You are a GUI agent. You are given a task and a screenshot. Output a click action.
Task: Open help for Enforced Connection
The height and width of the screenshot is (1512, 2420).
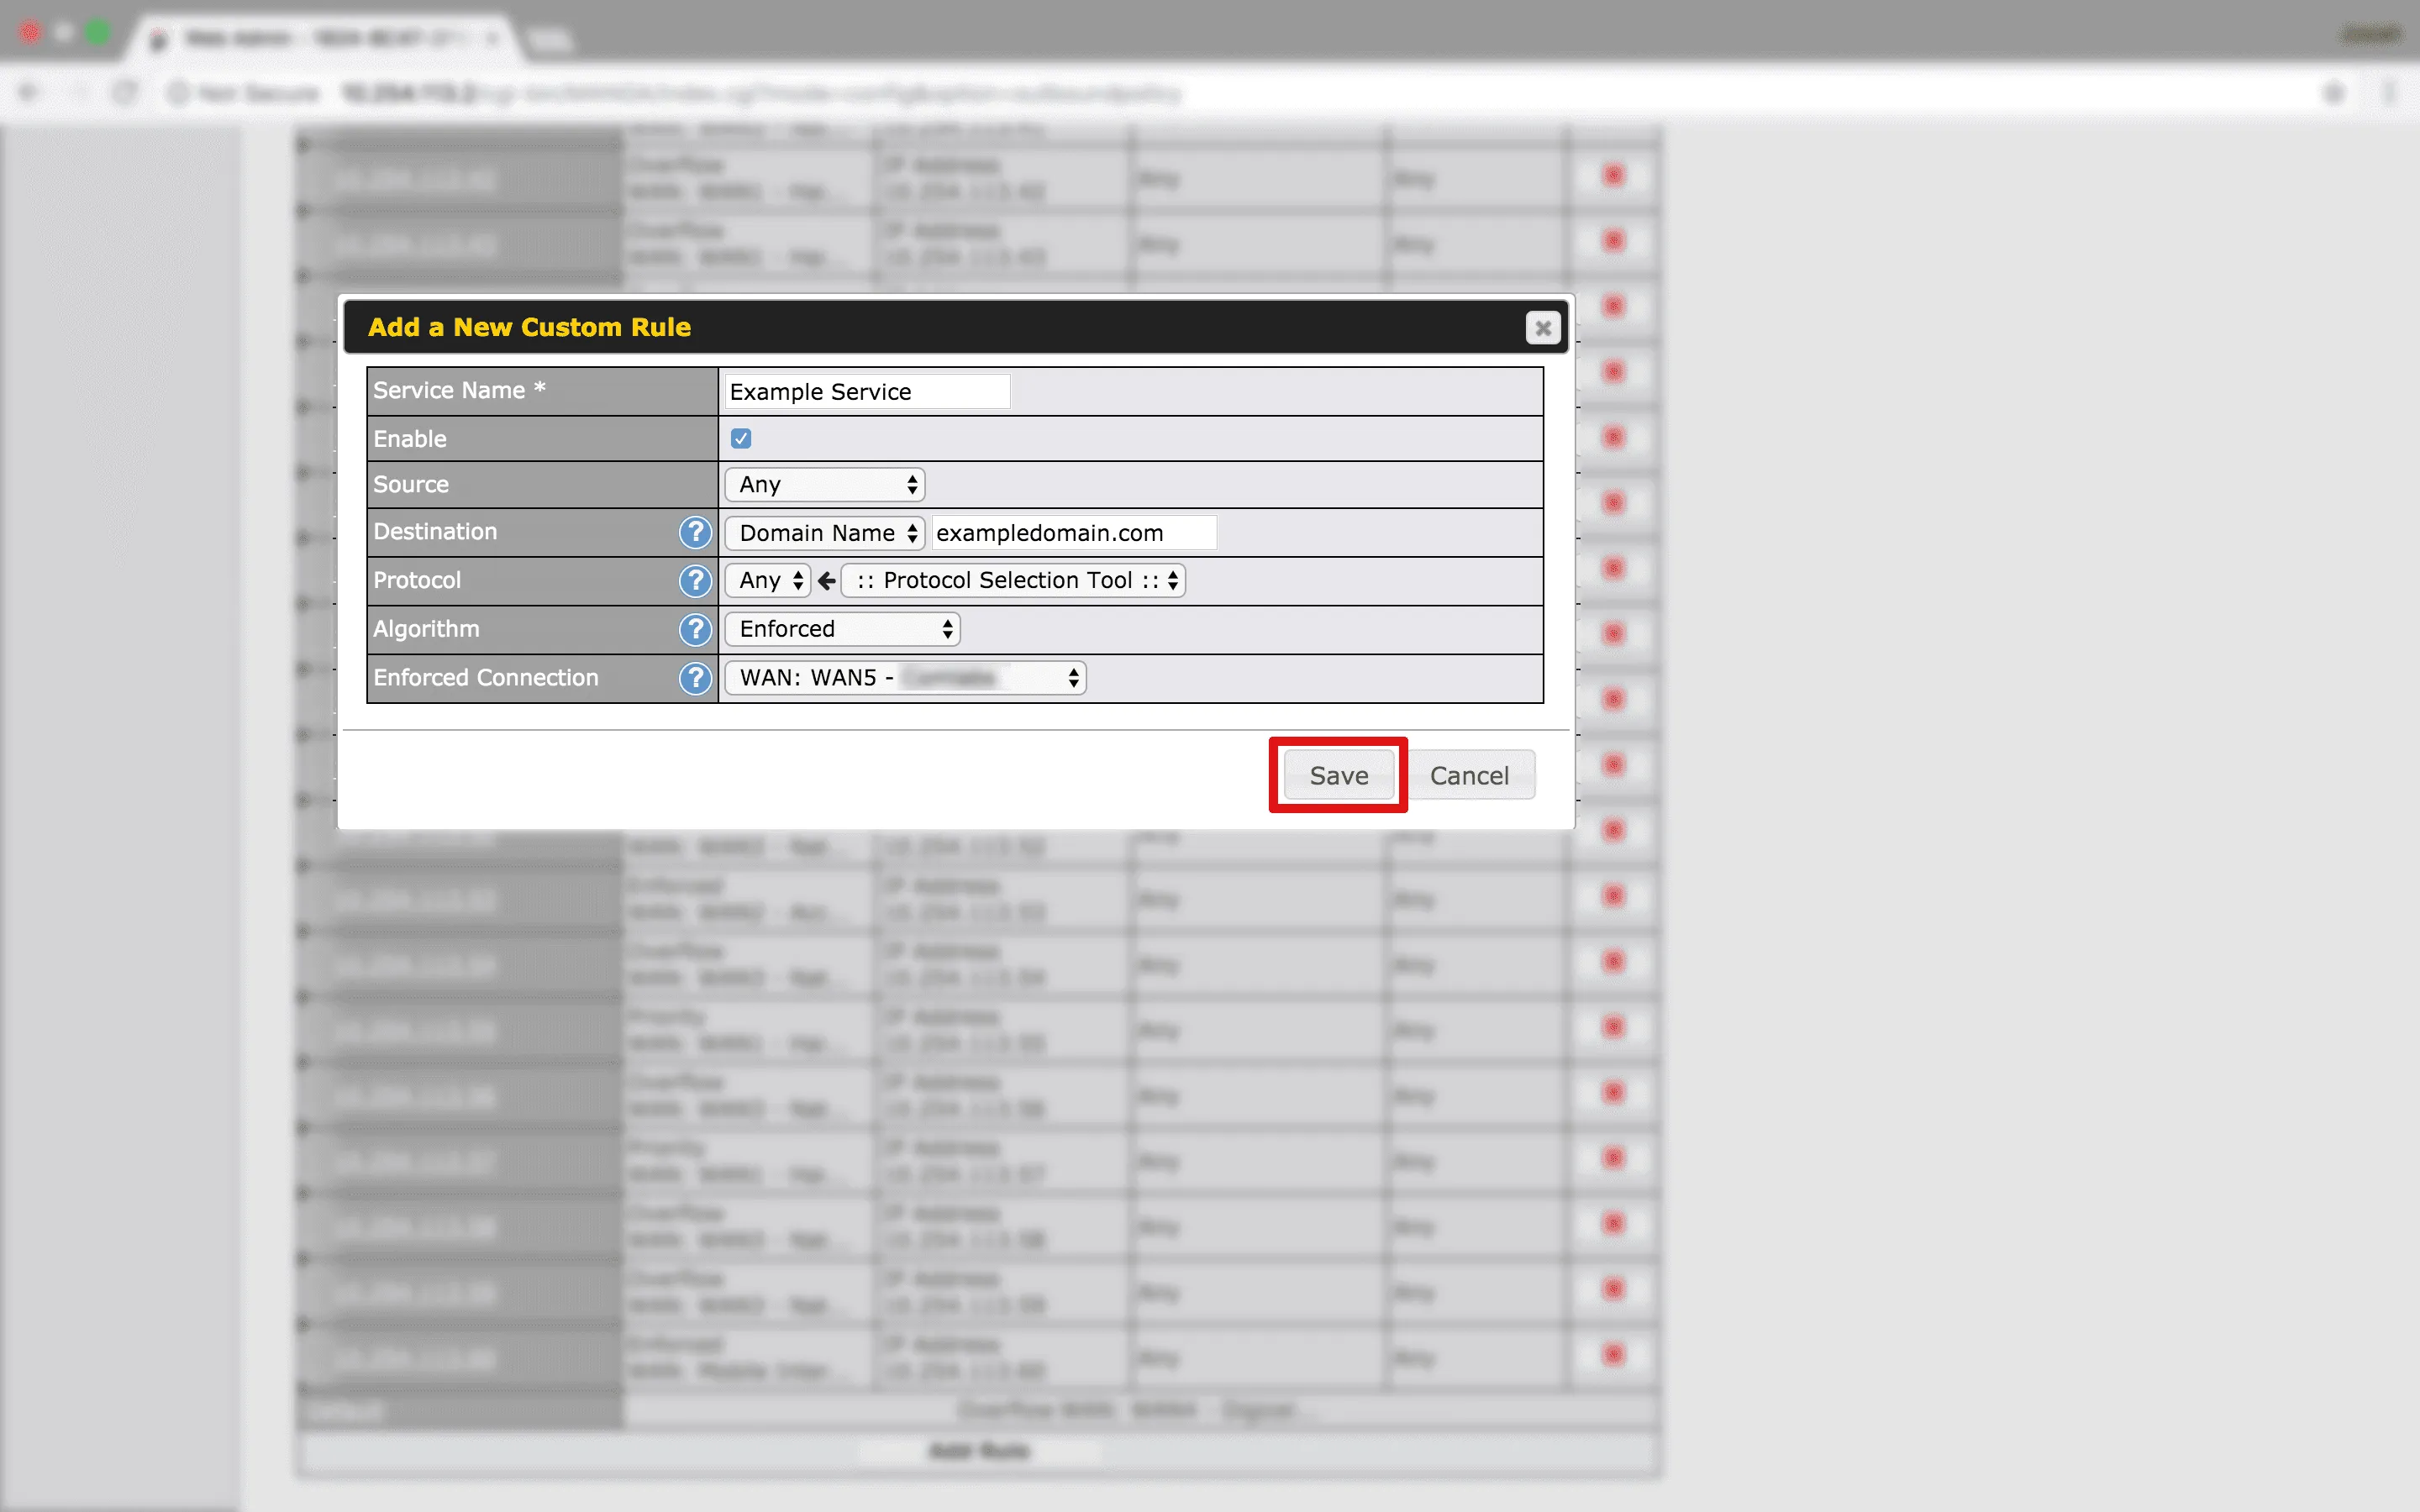[695, 678]
